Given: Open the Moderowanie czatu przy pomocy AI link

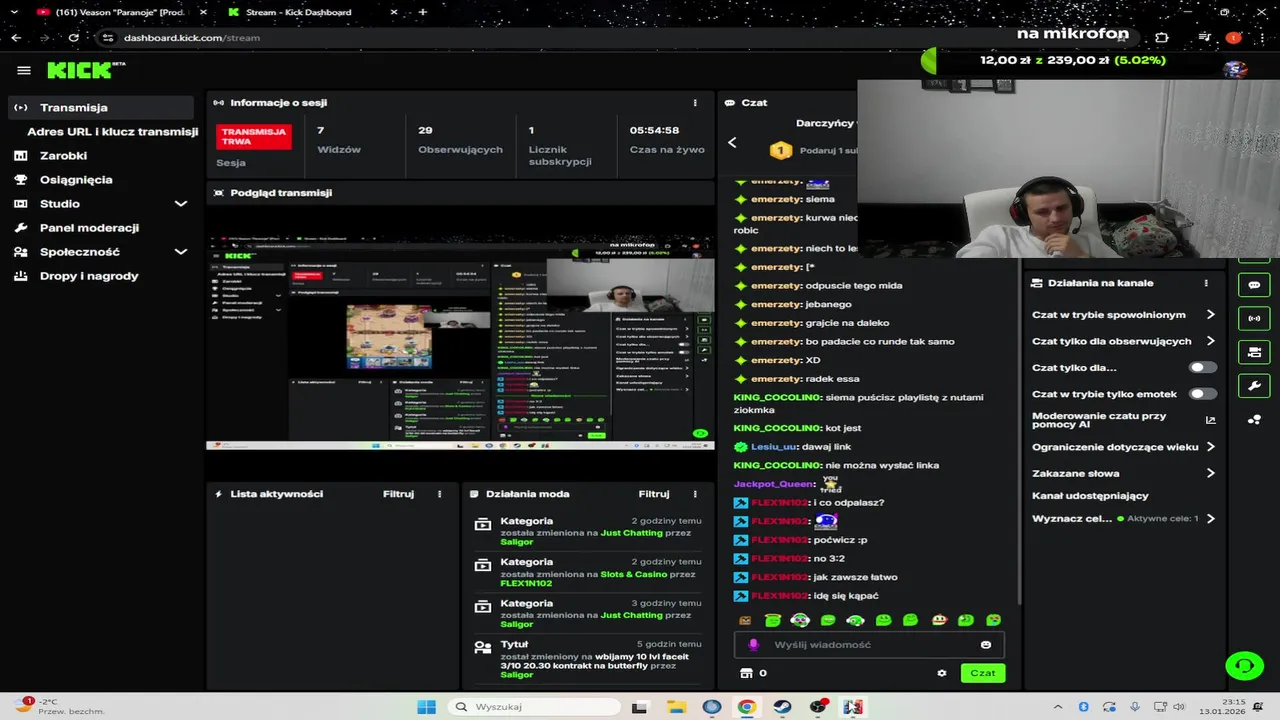Looking at the screenshot, I should click(1123, 420).
